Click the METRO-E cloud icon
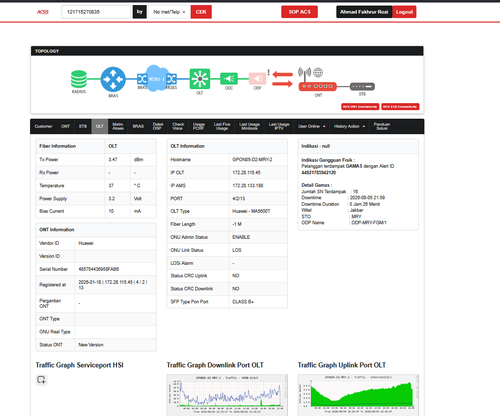 pos(157,78)
